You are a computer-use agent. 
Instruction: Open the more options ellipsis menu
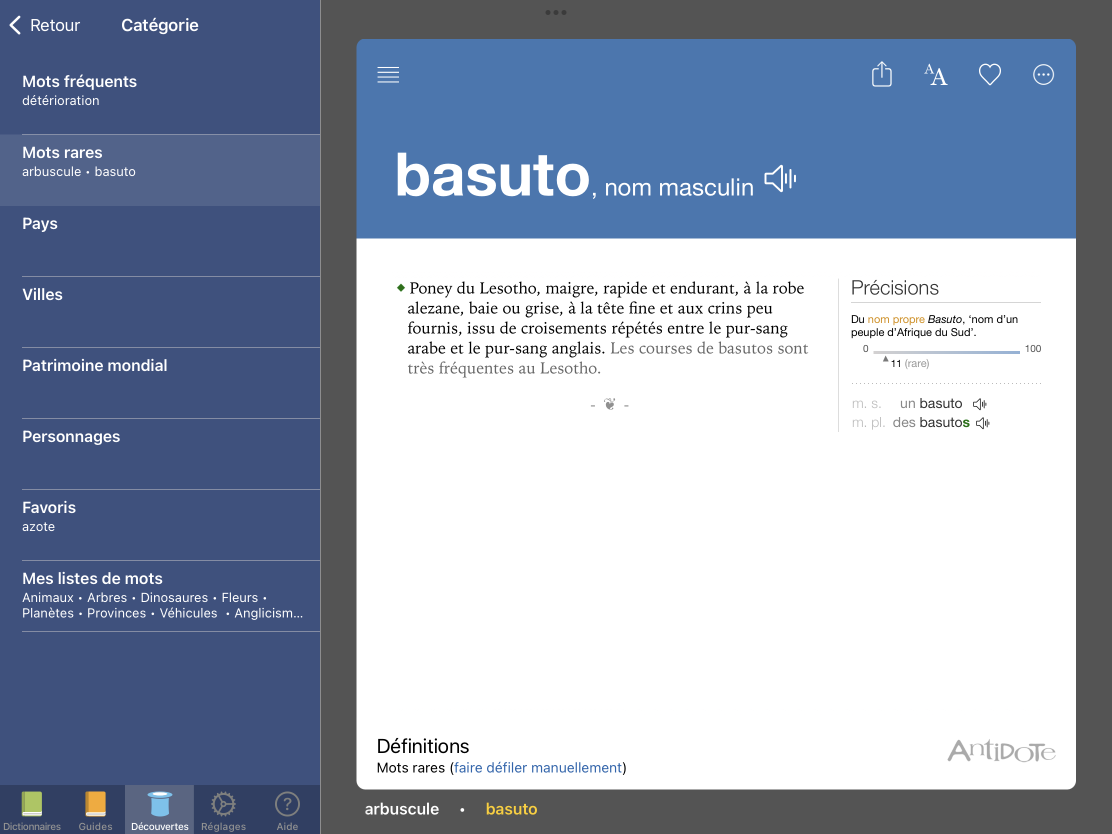pos(1043,75)
